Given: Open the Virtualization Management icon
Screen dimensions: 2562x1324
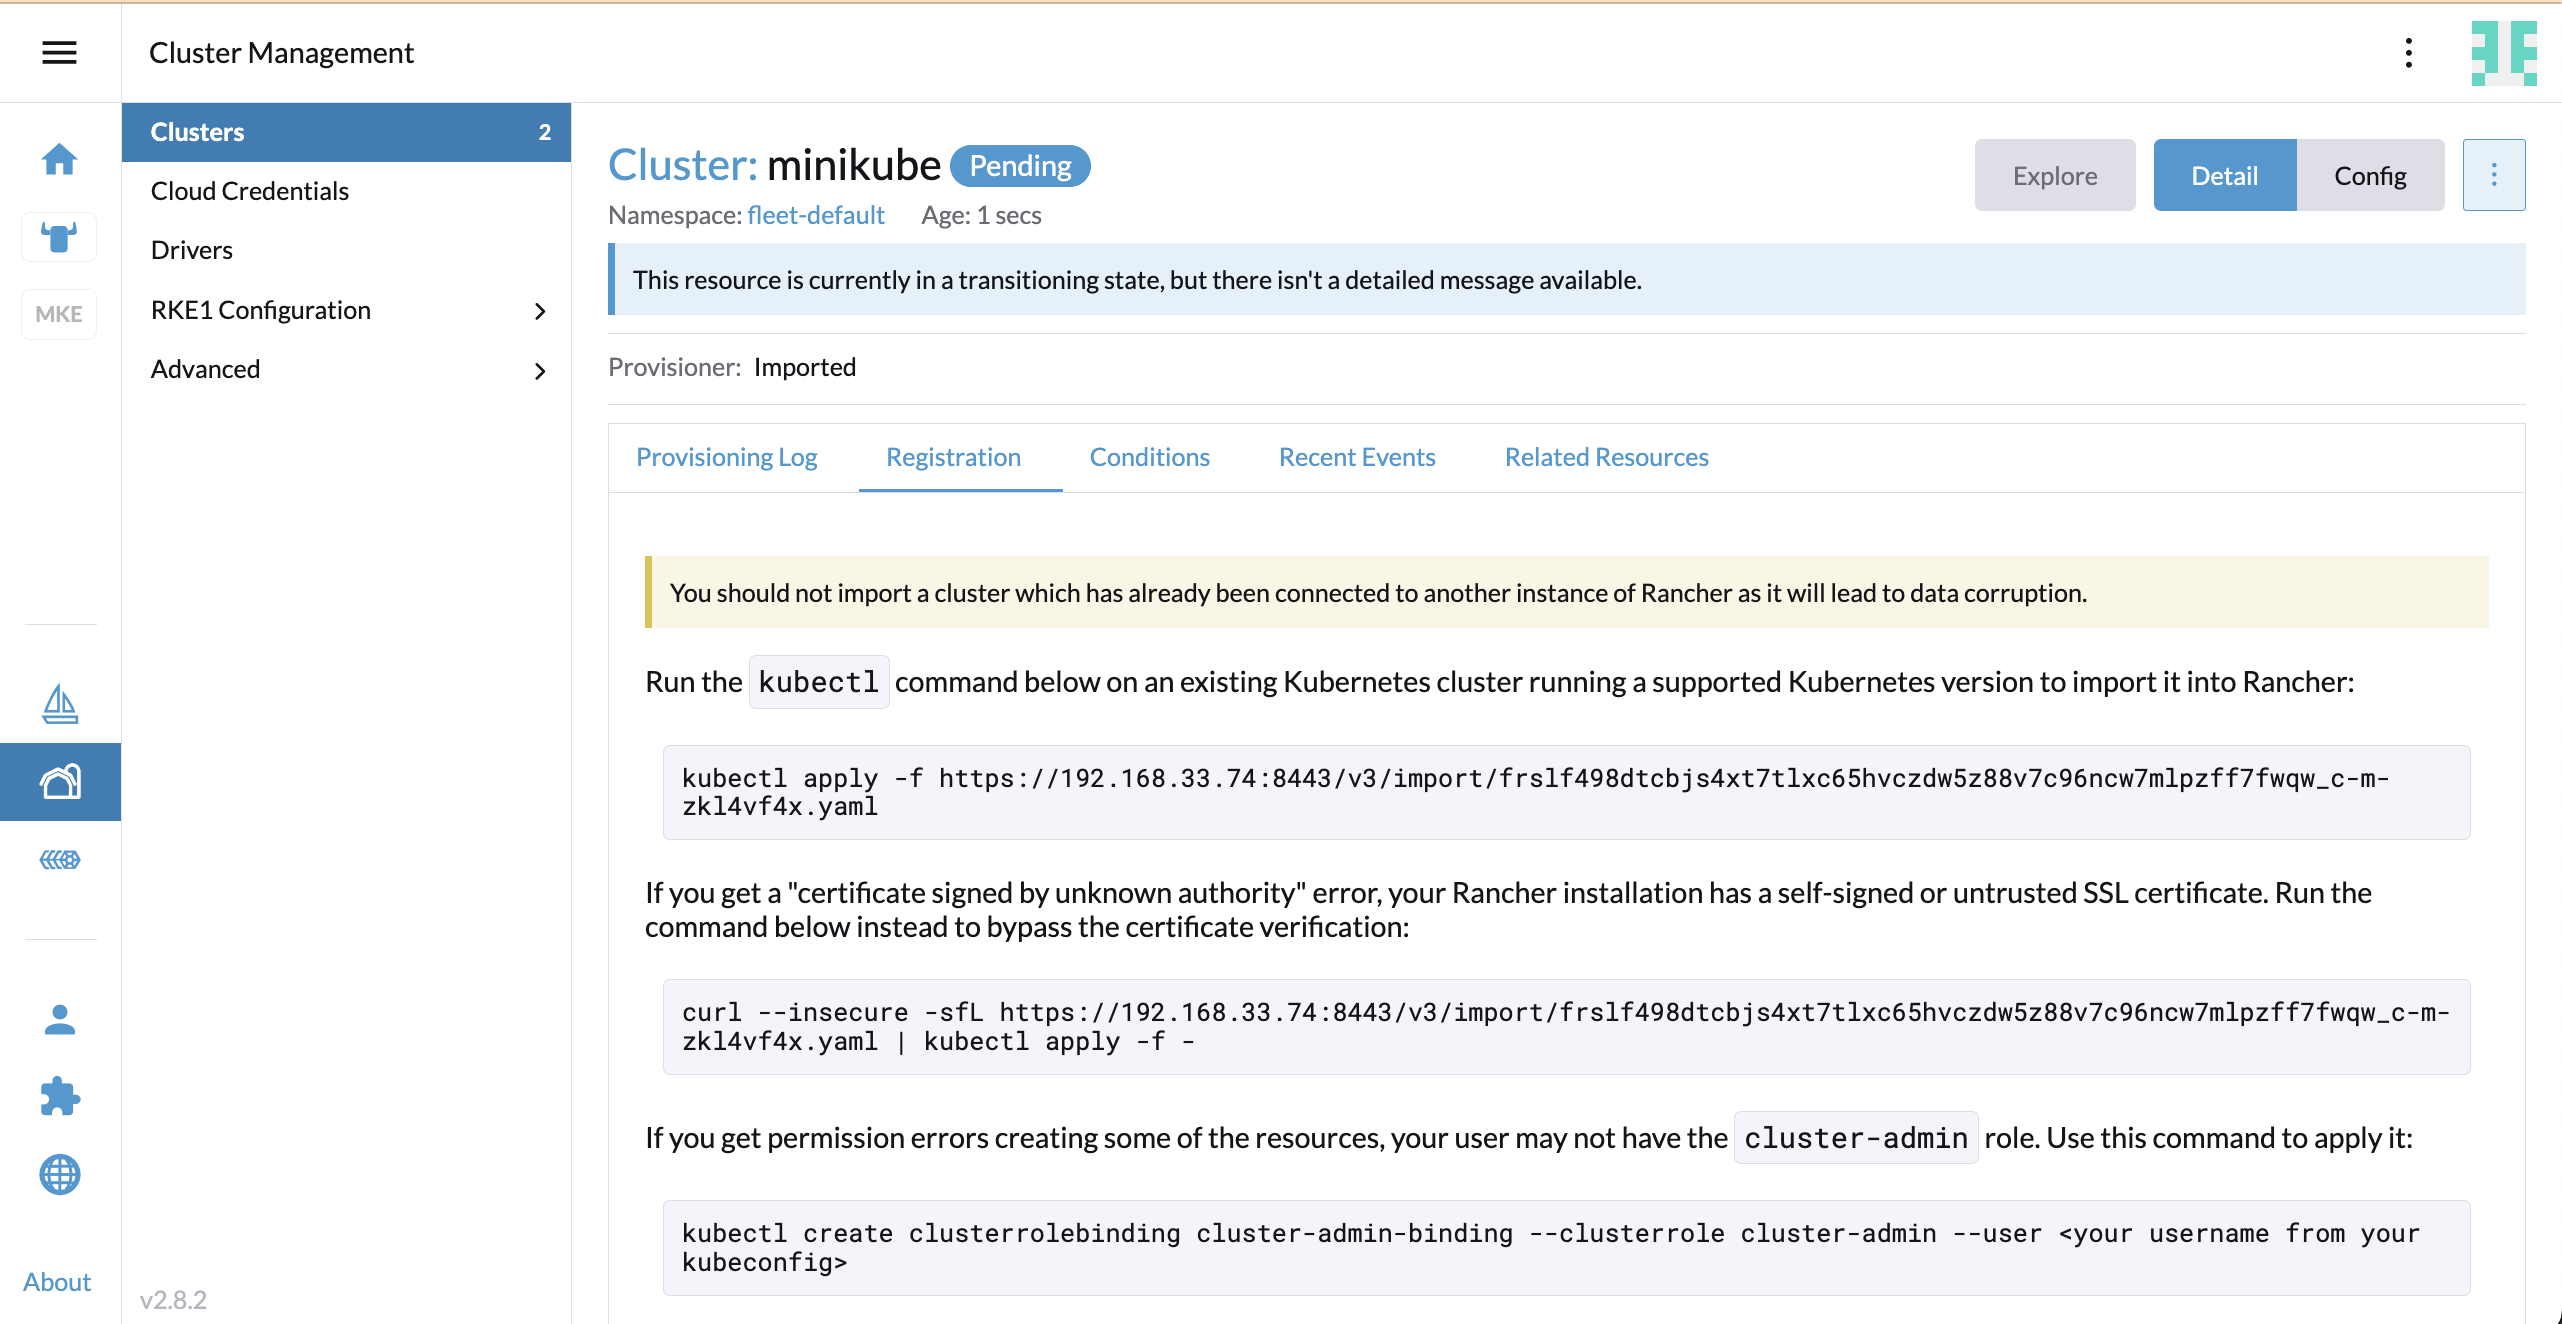Looking at the screenshot, I should [60, 859].
